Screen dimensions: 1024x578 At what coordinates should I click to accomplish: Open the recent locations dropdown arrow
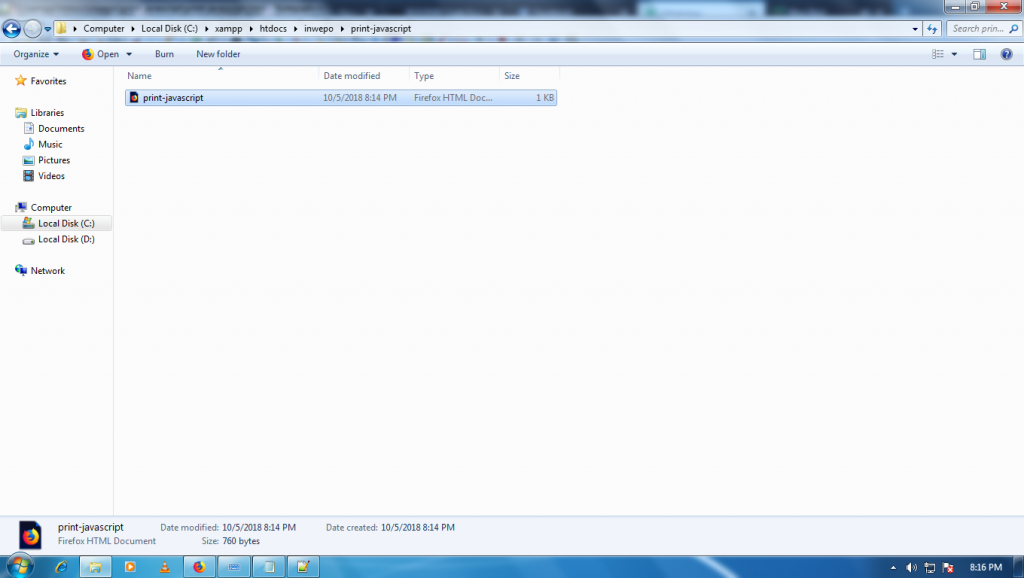(x=48, y=29)
